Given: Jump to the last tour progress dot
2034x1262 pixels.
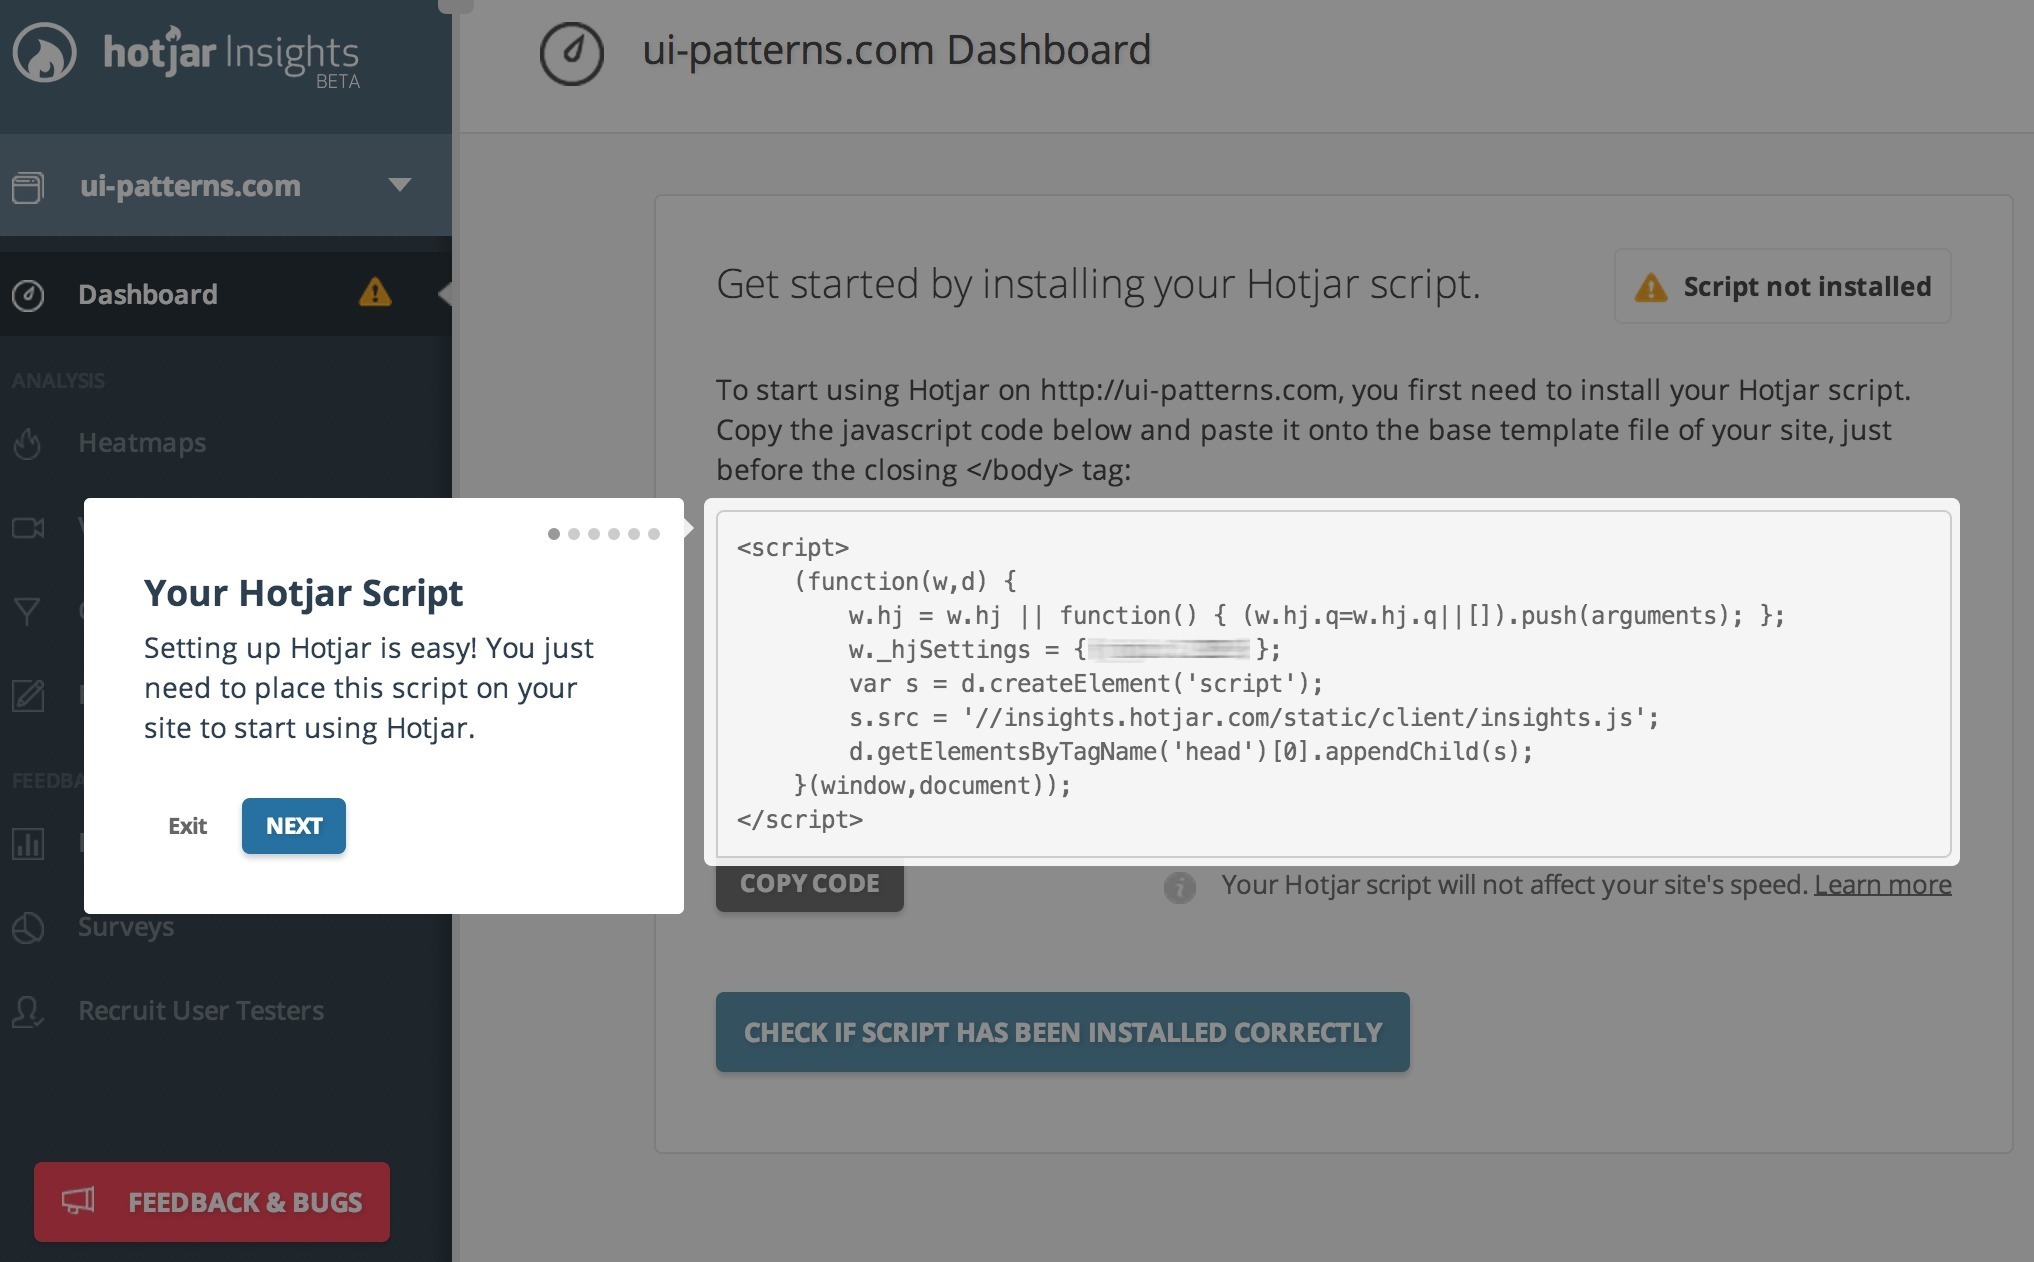Looking at the screenshot, I should pos(654,534).
